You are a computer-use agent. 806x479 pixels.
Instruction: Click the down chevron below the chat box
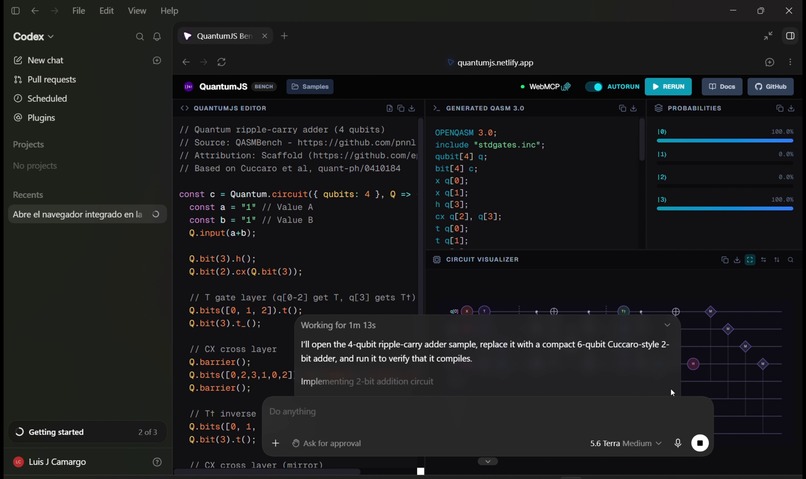(x=488, y=462)
